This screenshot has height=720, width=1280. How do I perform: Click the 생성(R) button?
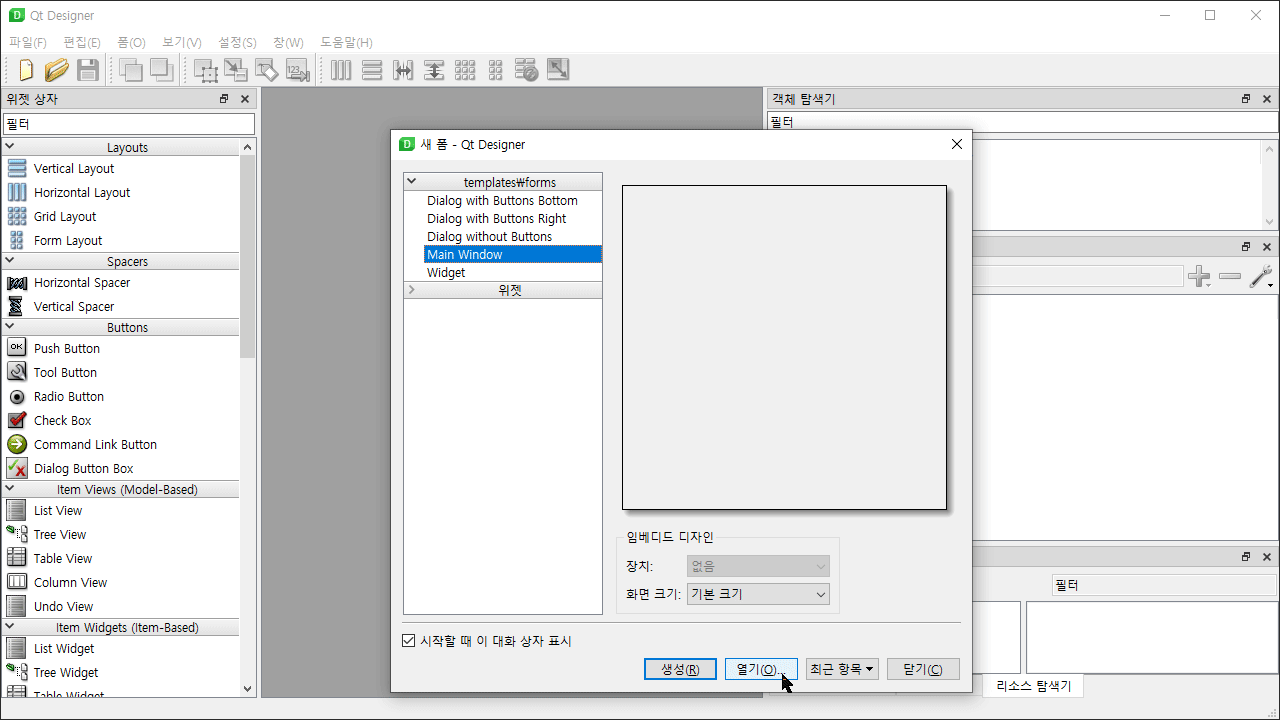(680, 669)
